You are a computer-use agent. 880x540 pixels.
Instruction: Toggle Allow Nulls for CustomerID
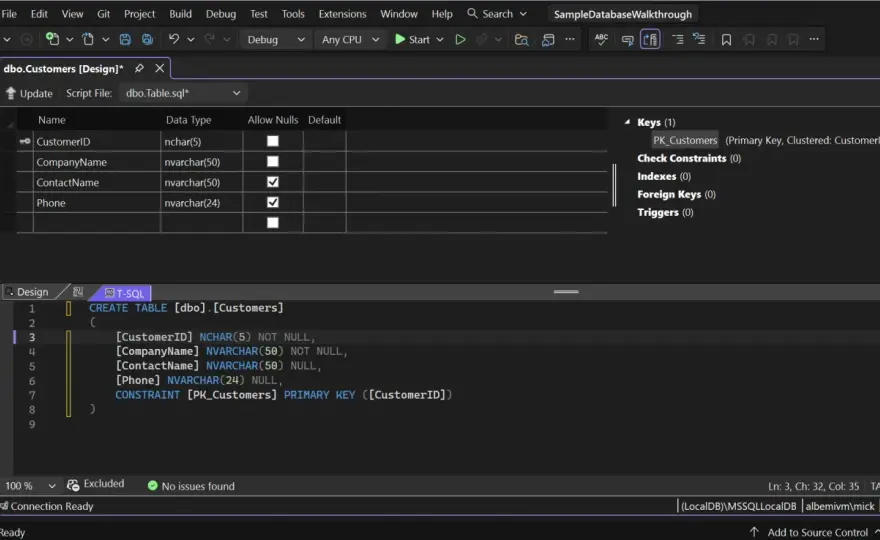pyautogui.click(x=273, y=141)
